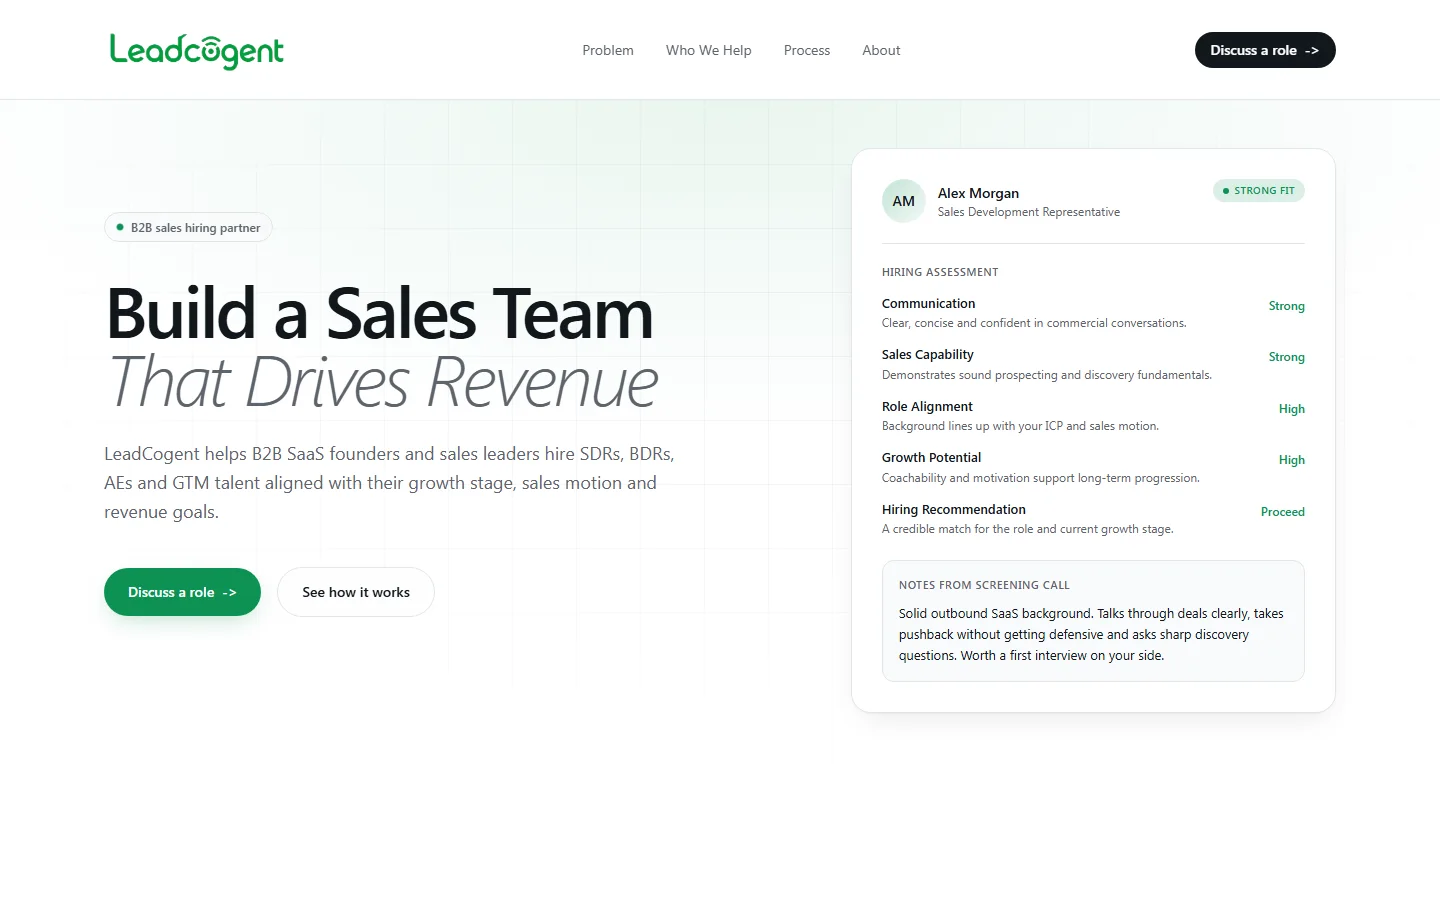
Task: Click the High rating beside Growth Potential
Action: (x=1292, y=460)
